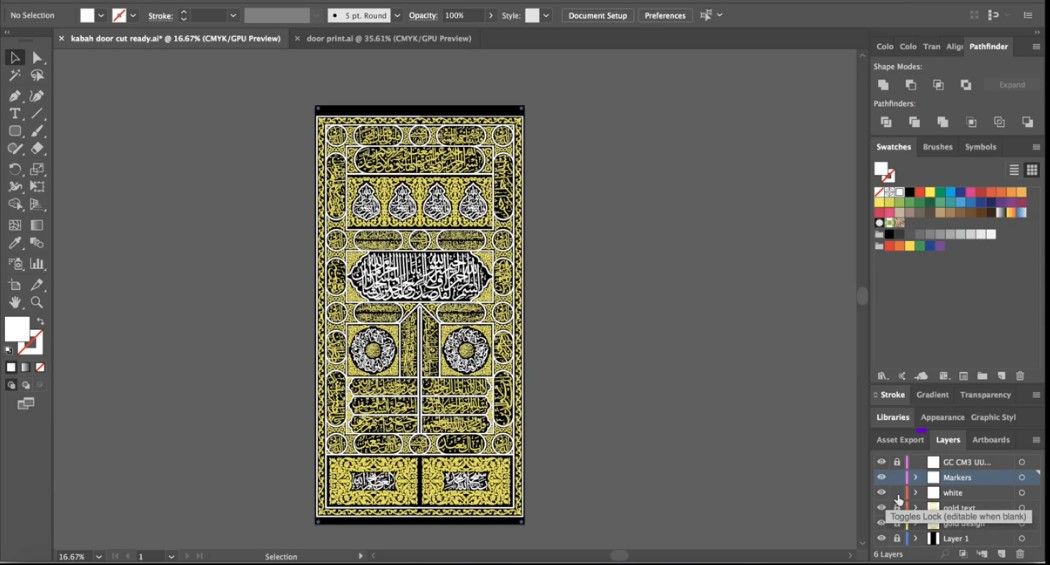Hide the white layer

pyautogui.click(x=881, y=493)
